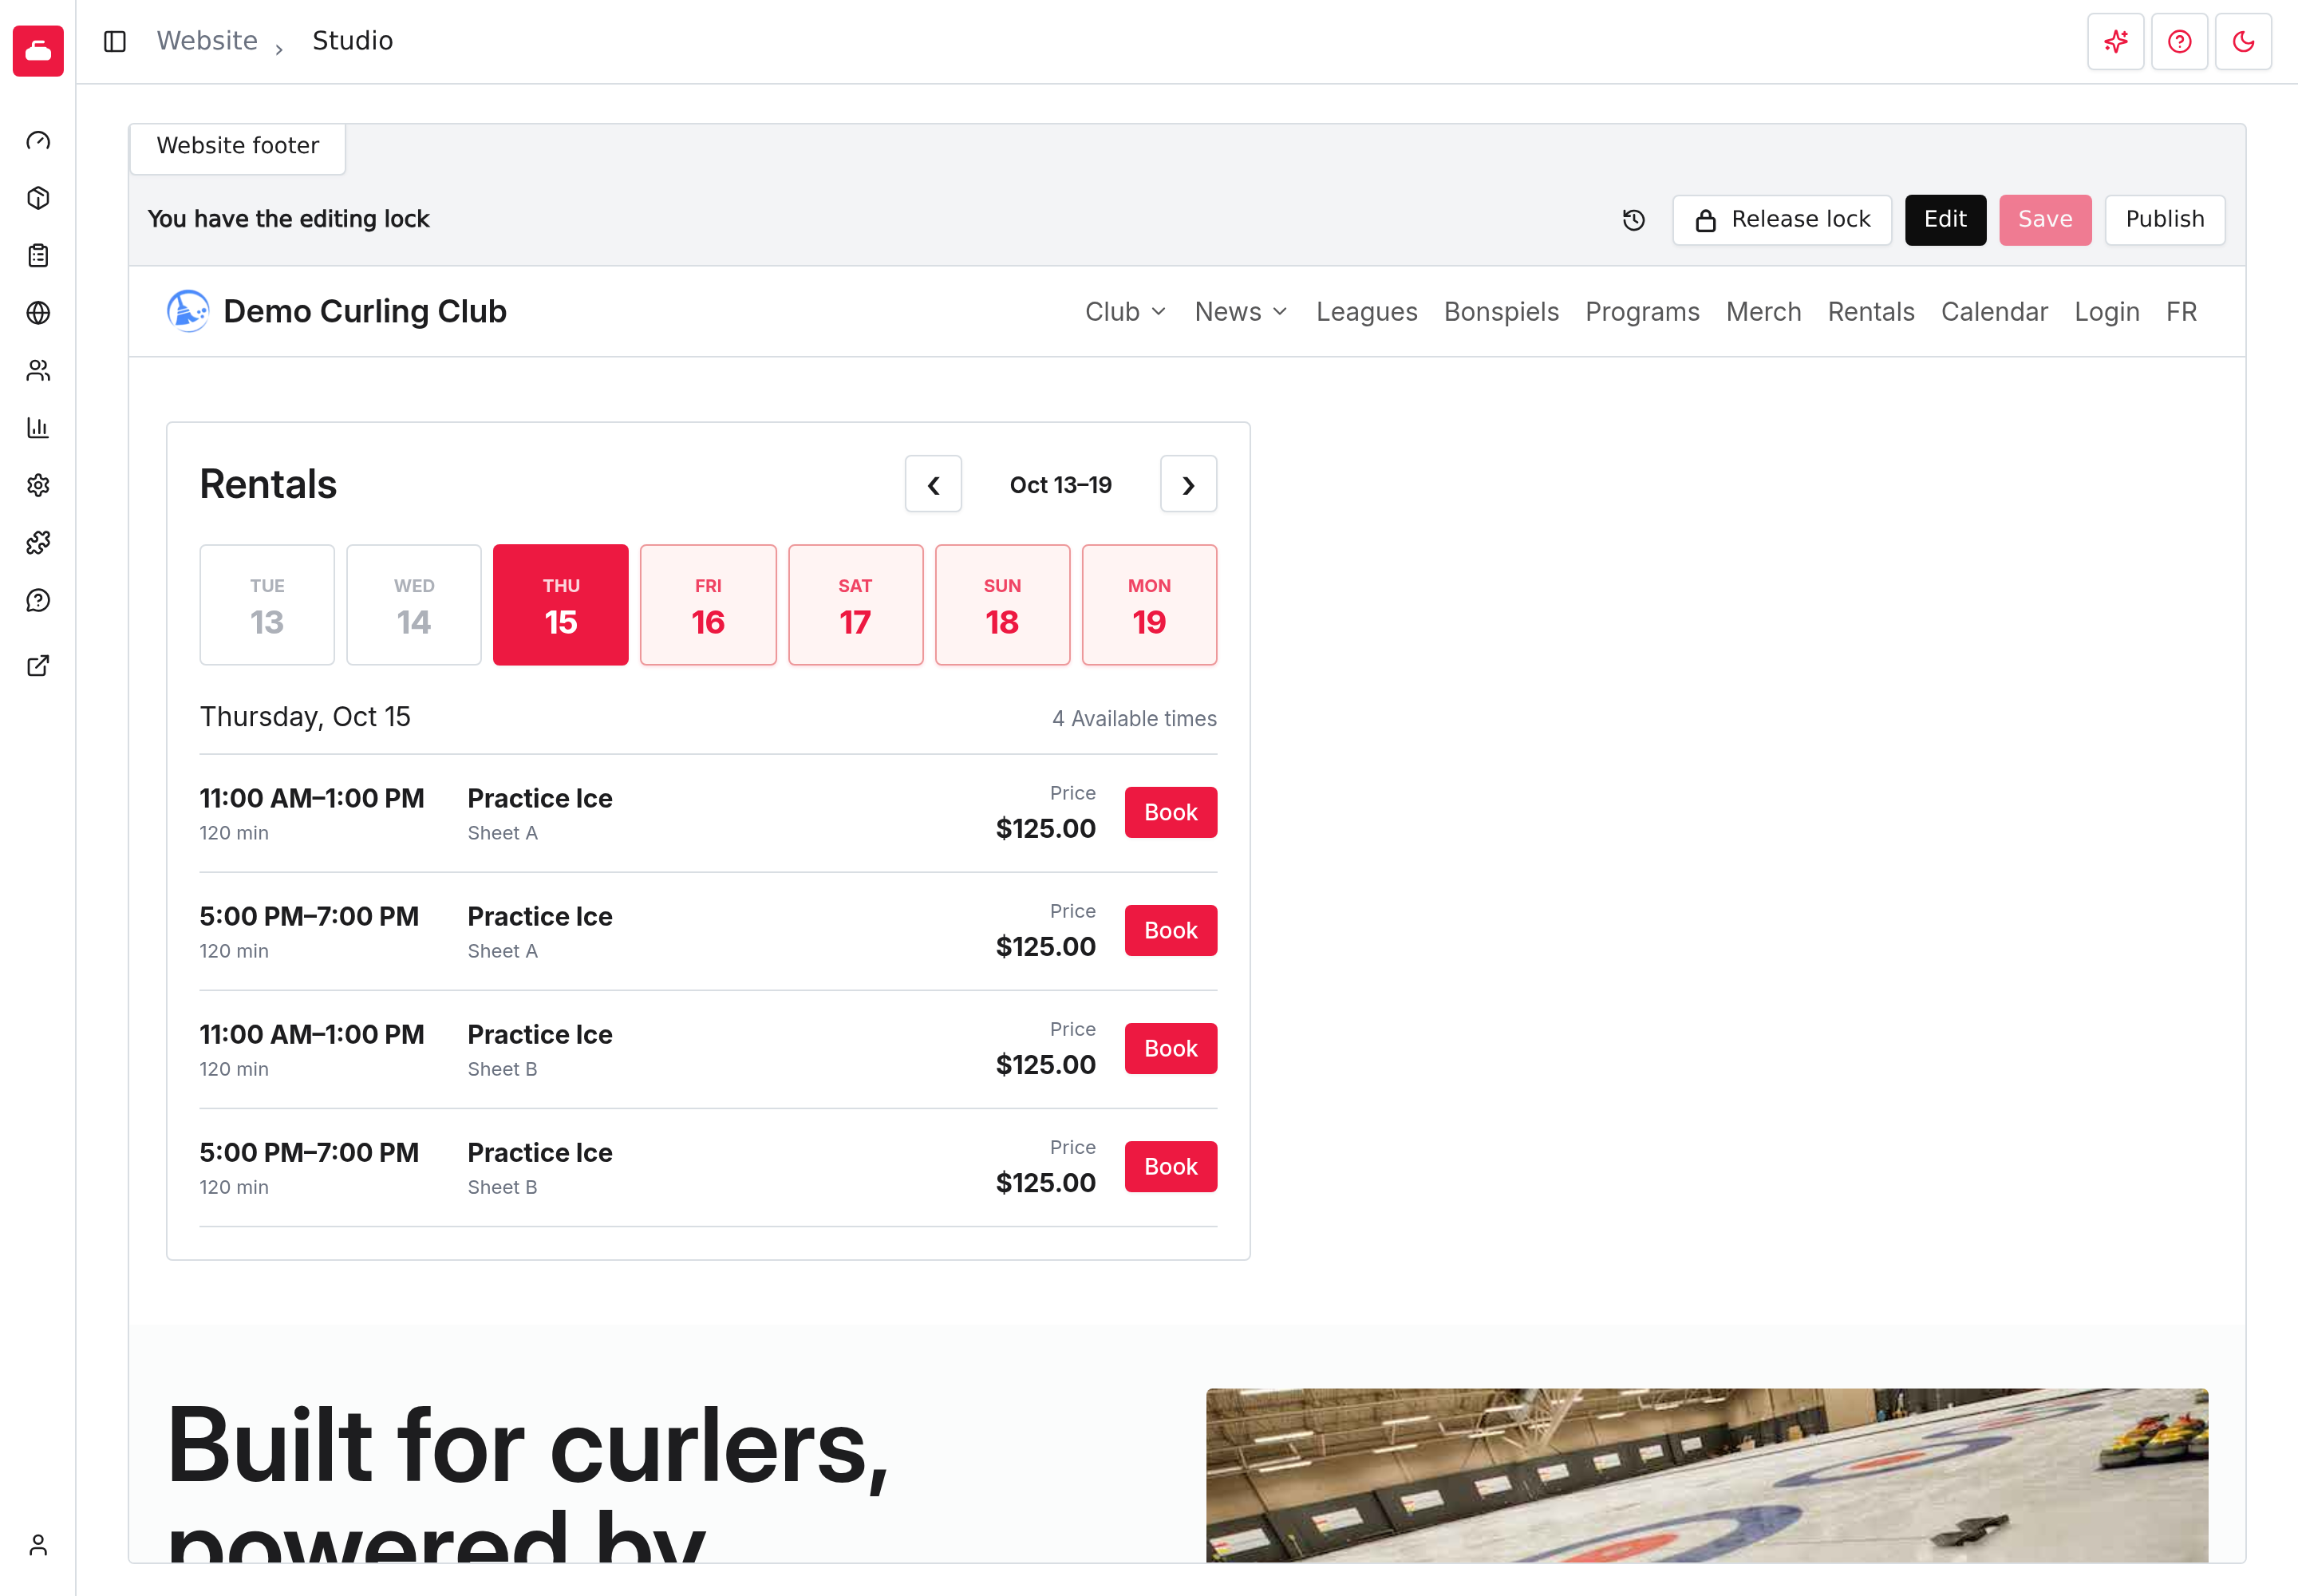Viewport: 2298px width, 1596px height.
Task: Open the Merch nav item
Action: pyautogui.click(x=1763, y=312)
